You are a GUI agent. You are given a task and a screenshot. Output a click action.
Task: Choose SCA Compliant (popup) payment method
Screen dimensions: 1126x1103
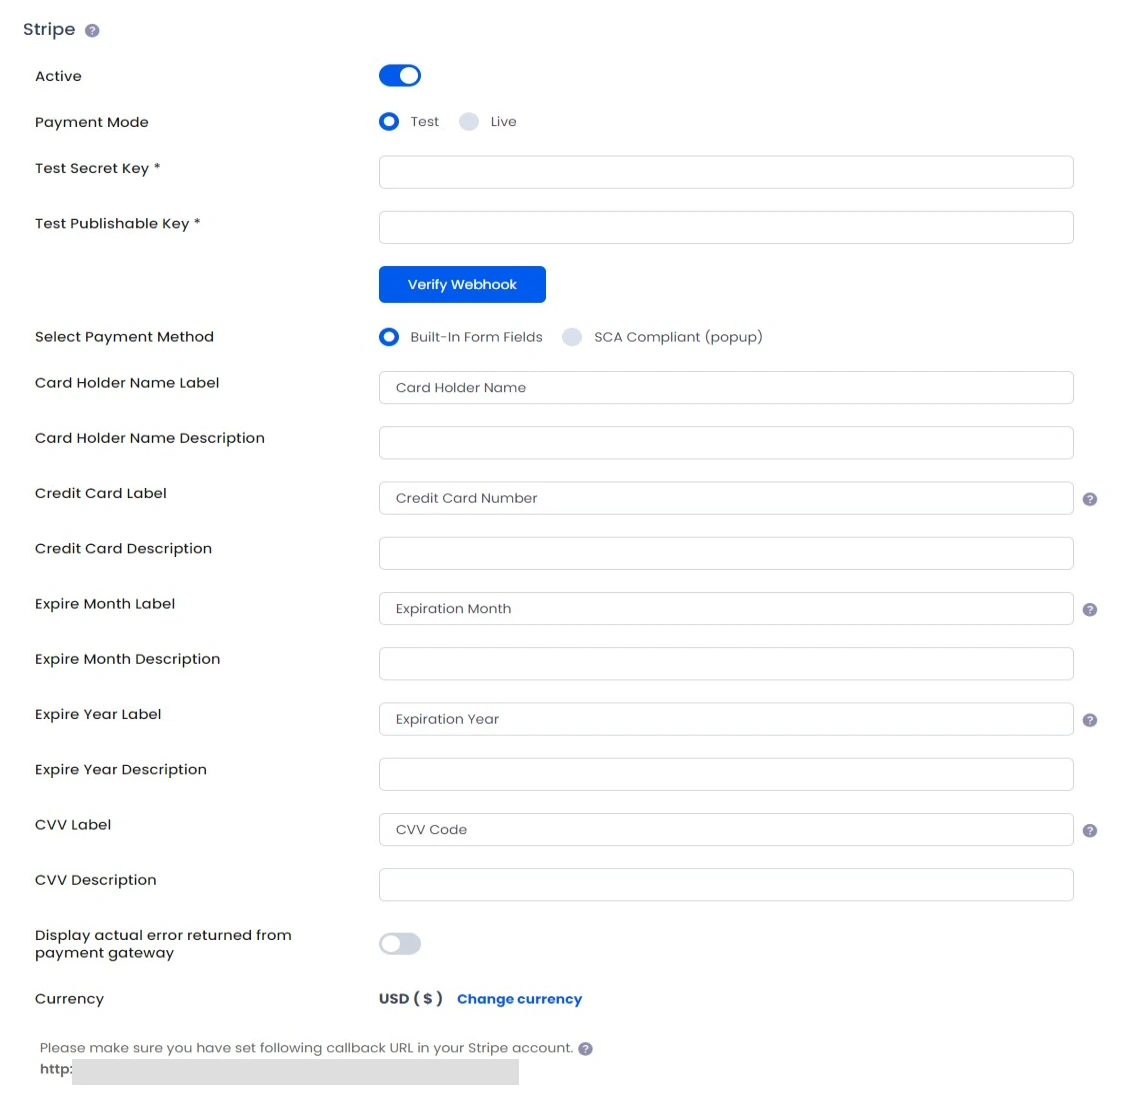pos(572,337)
